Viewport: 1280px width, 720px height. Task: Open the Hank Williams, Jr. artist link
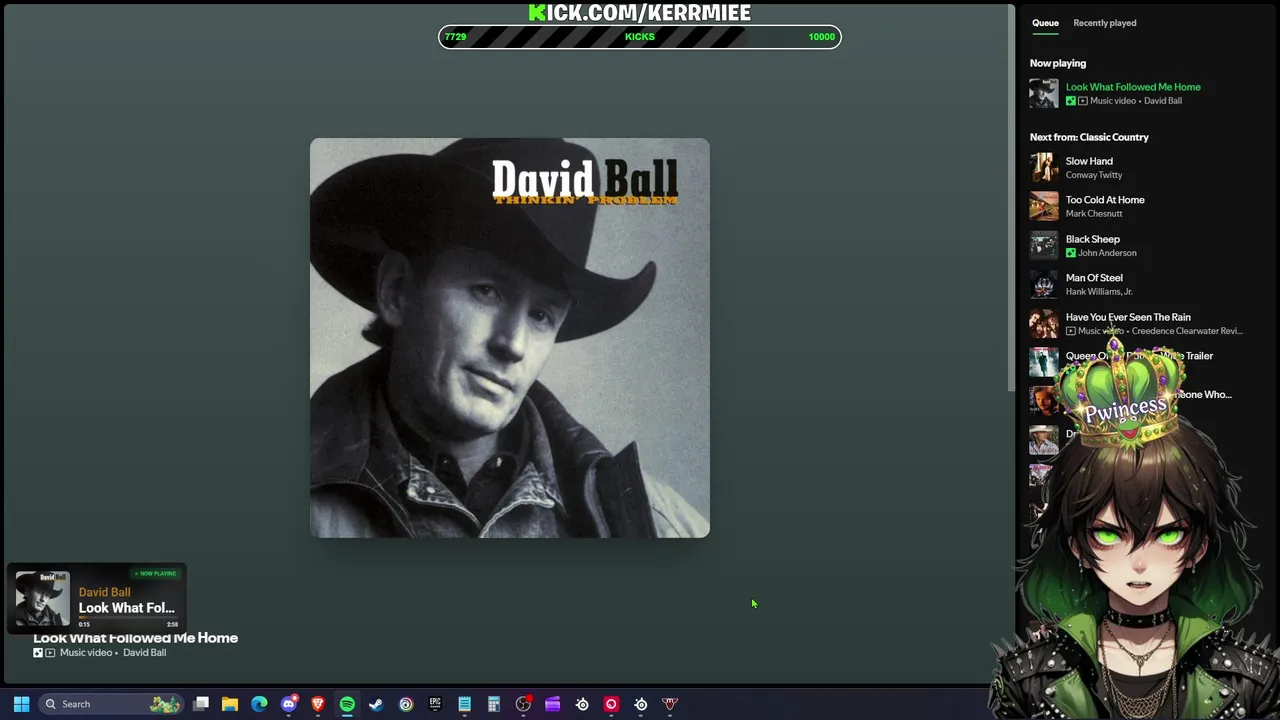(x=1099, y=292)
